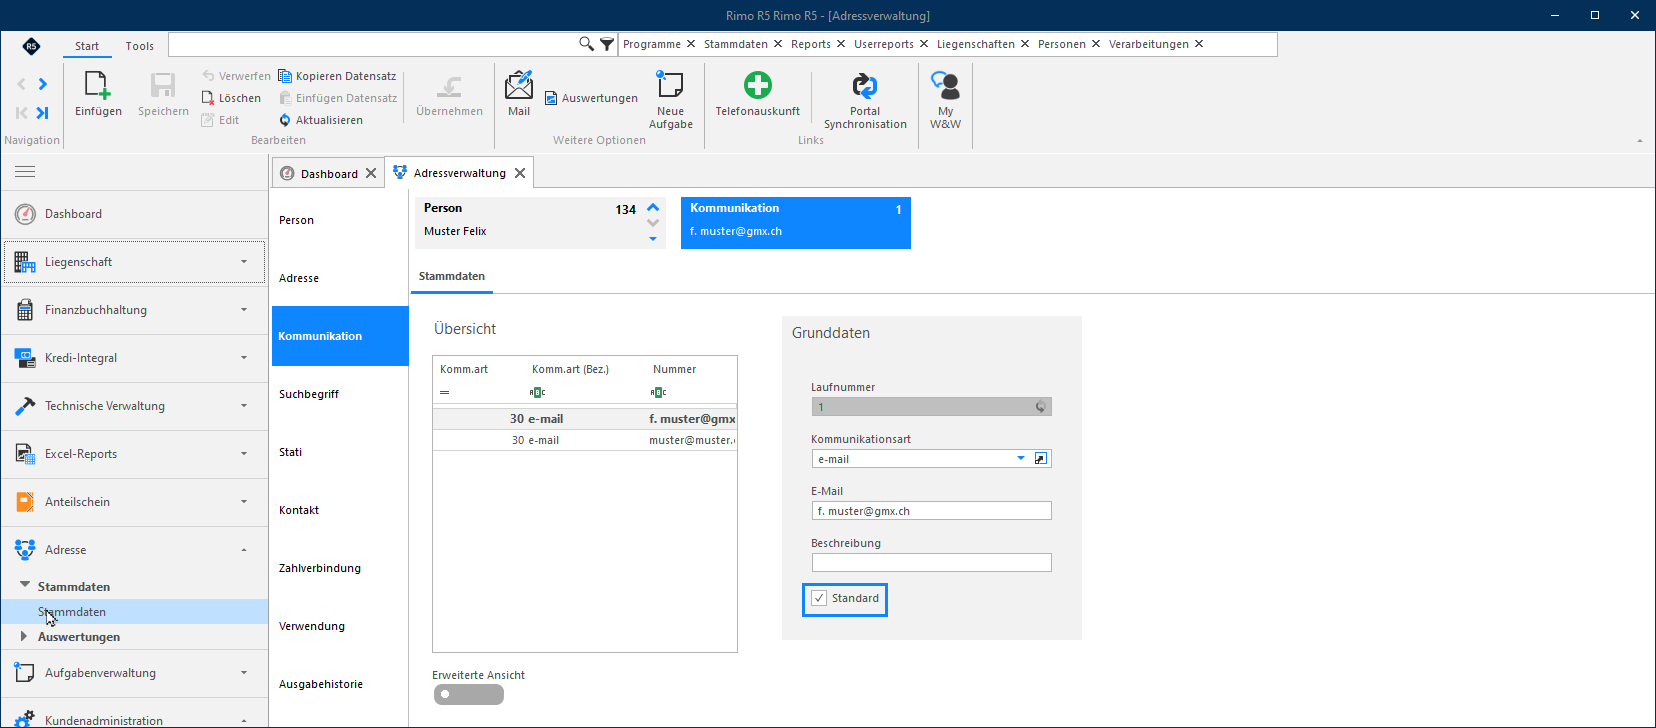Click the Kommunikation summary tile
The height and width of the screenshot is (728, 1656).
coord(796,222)
